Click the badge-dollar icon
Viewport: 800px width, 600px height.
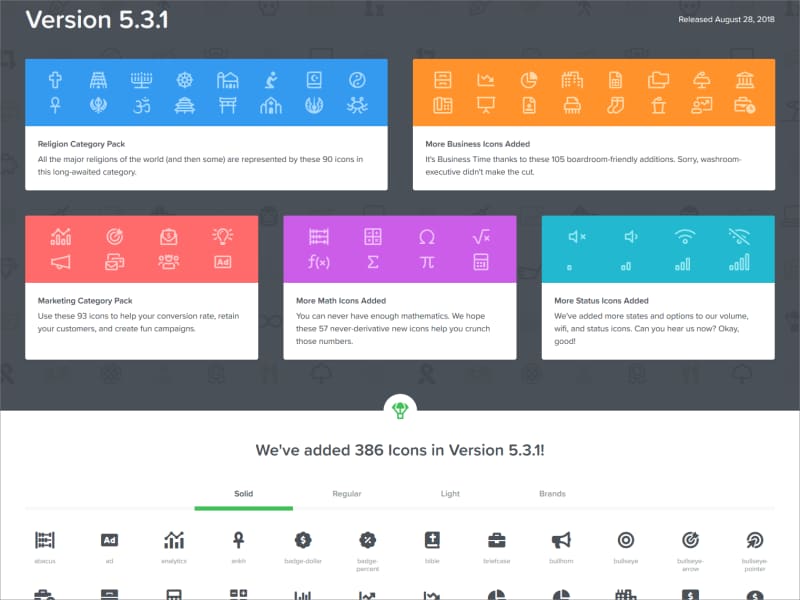tap(304, 540)
